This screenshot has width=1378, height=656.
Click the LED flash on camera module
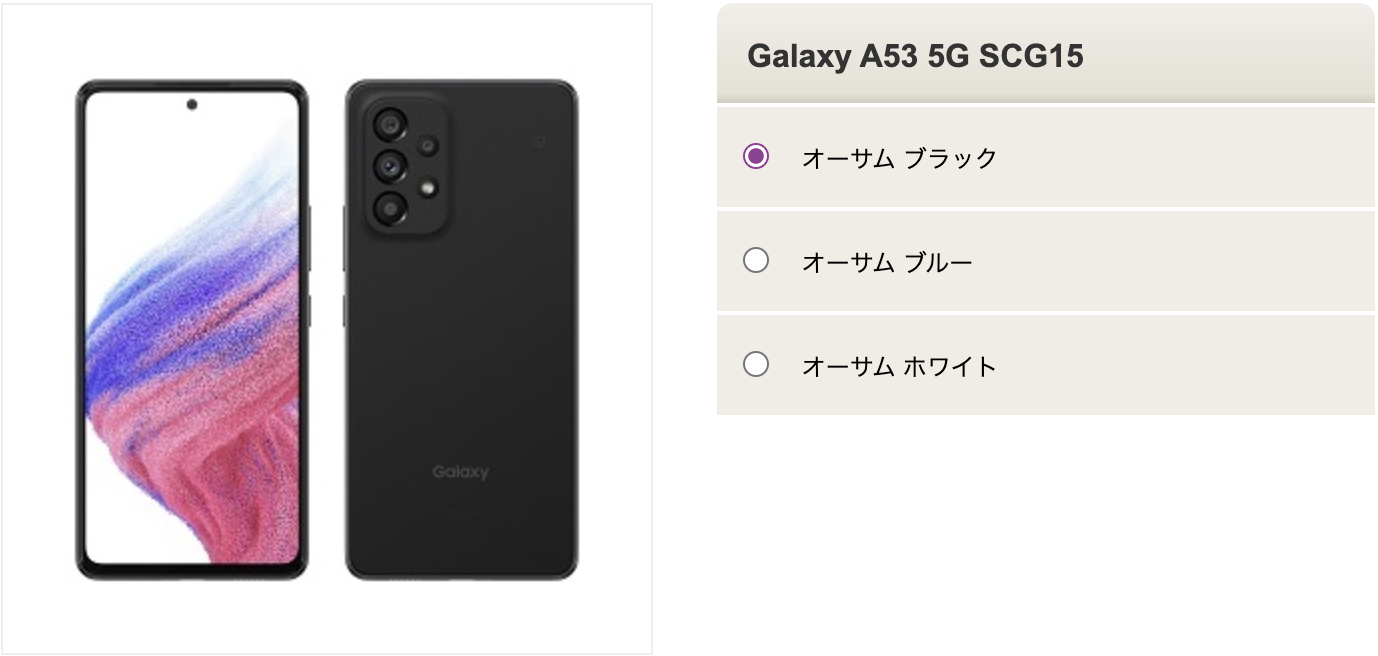click(429, 187)
